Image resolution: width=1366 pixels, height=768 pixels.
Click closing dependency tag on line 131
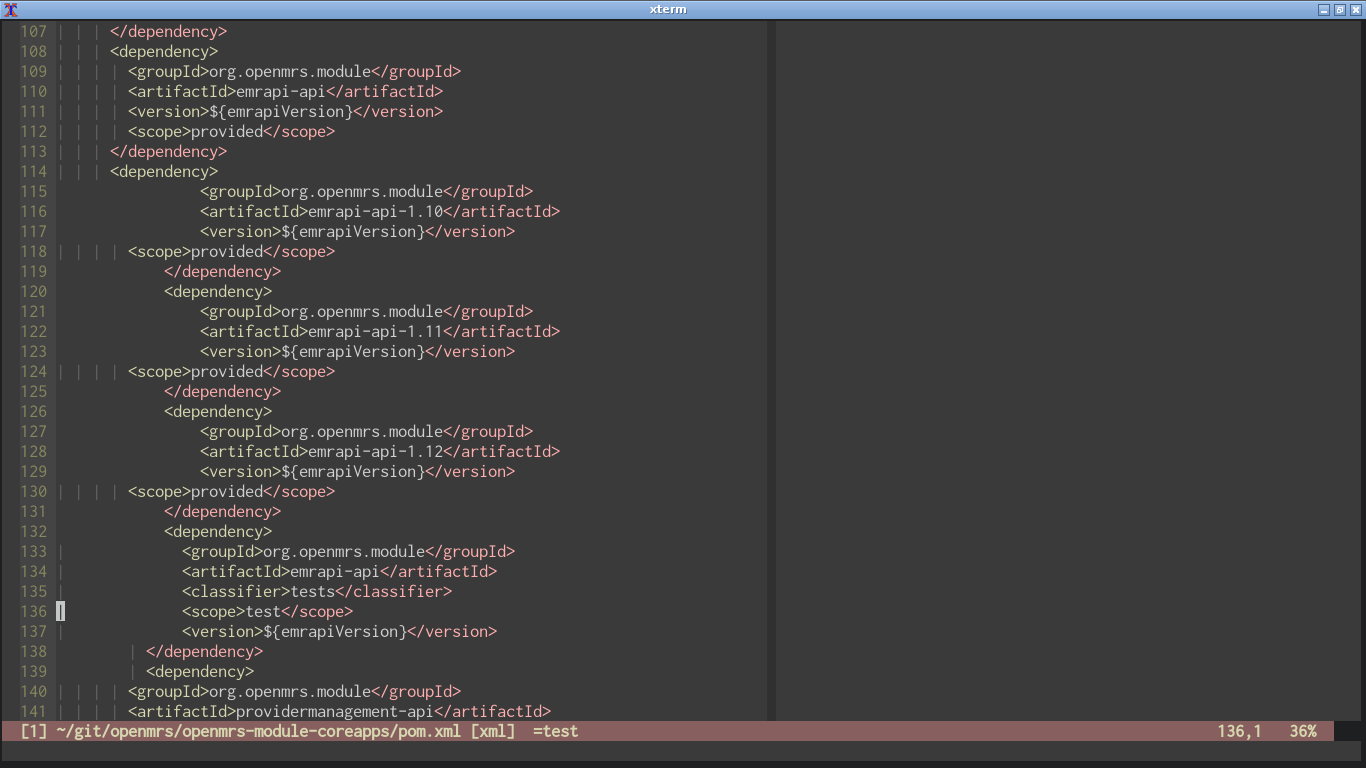(x=223, y=511)
